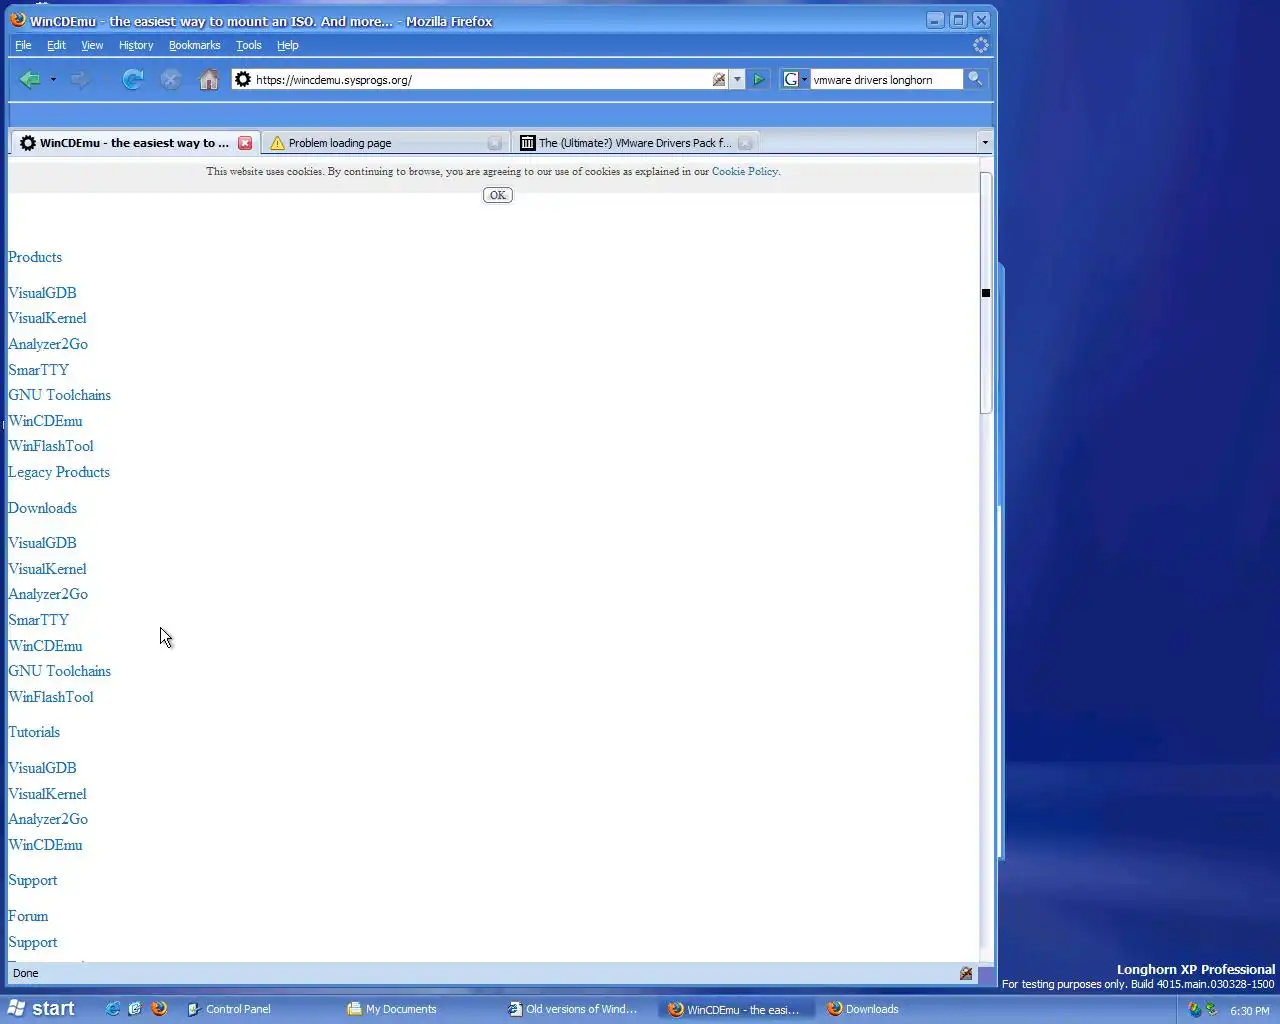
Task: Open WinCDEmu under Downloads
Action: tap(45, 646)
